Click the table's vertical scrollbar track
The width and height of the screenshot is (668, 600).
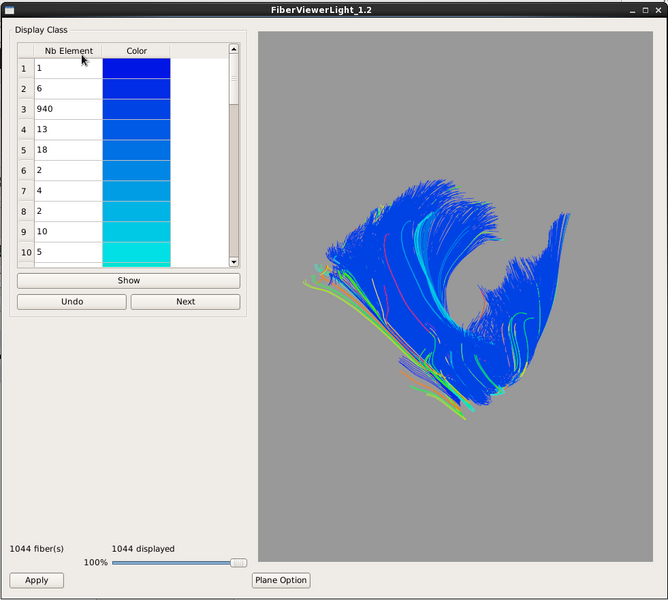[x=234, y=180]
